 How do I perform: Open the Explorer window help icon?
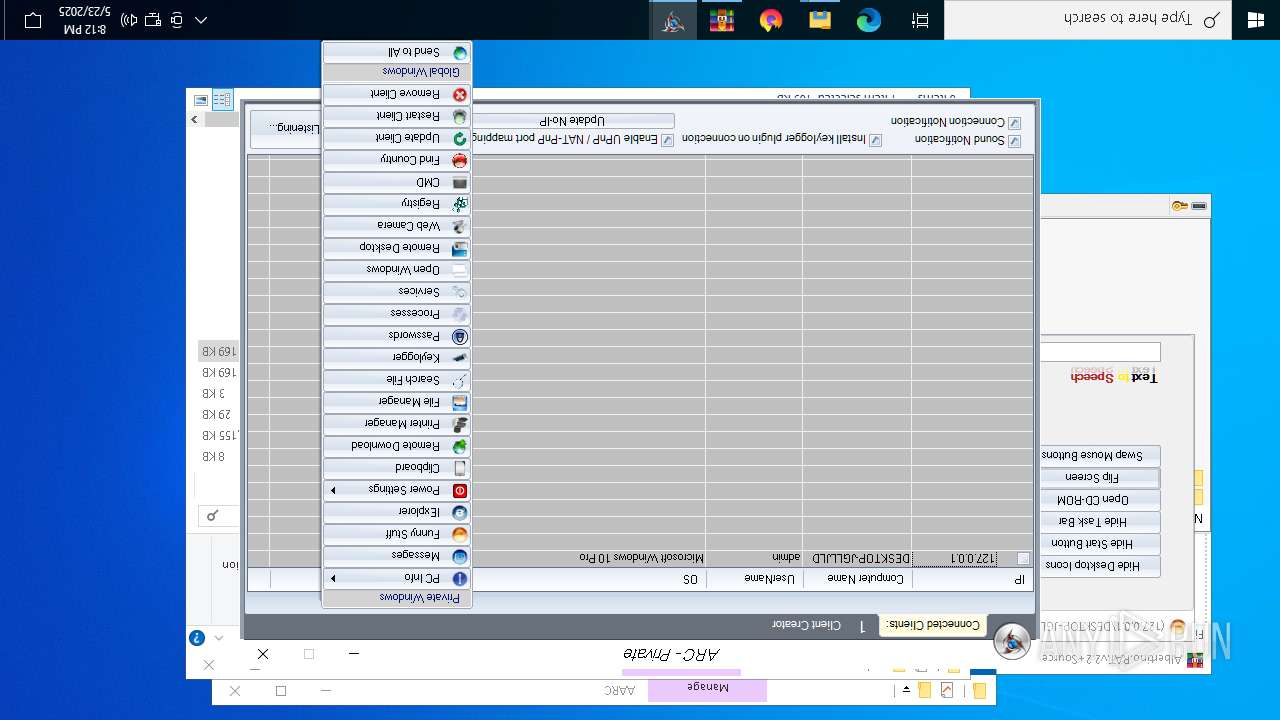tap(197, 638)
